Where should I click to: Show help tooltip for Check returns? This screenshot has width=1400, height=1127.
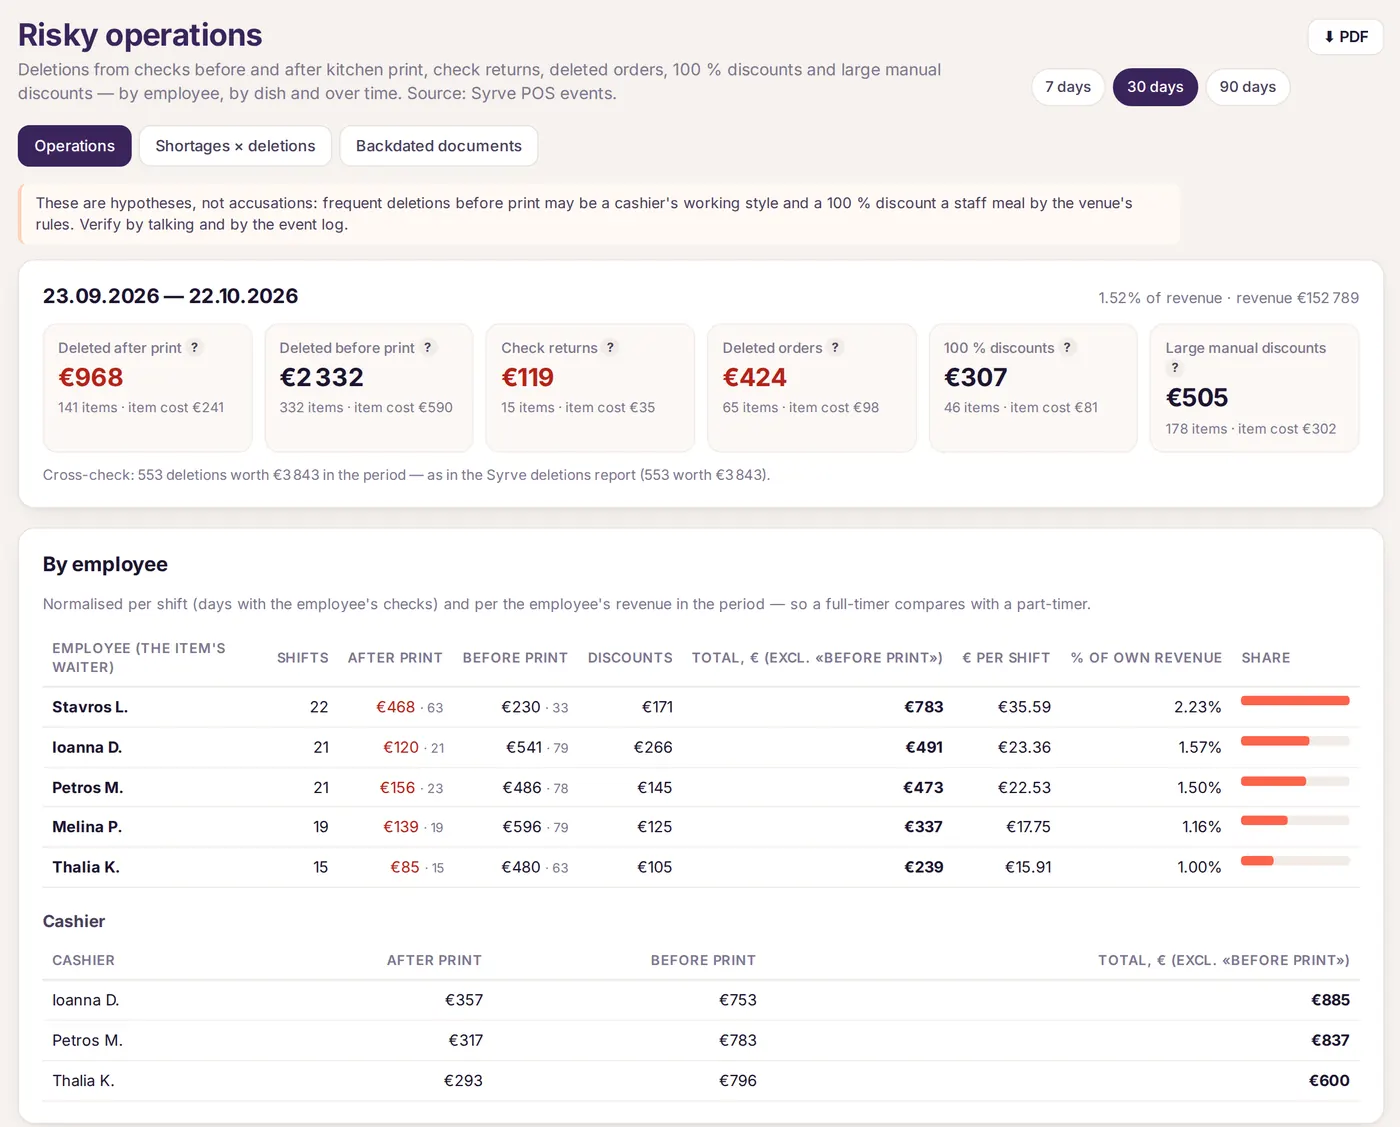(x=611, y=347)
